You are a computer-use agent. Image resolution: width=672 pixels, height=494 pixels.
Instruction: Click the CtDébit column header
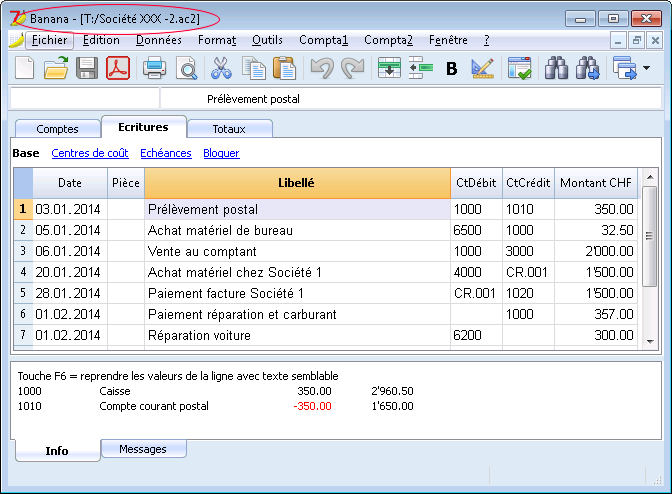[476, 183]
